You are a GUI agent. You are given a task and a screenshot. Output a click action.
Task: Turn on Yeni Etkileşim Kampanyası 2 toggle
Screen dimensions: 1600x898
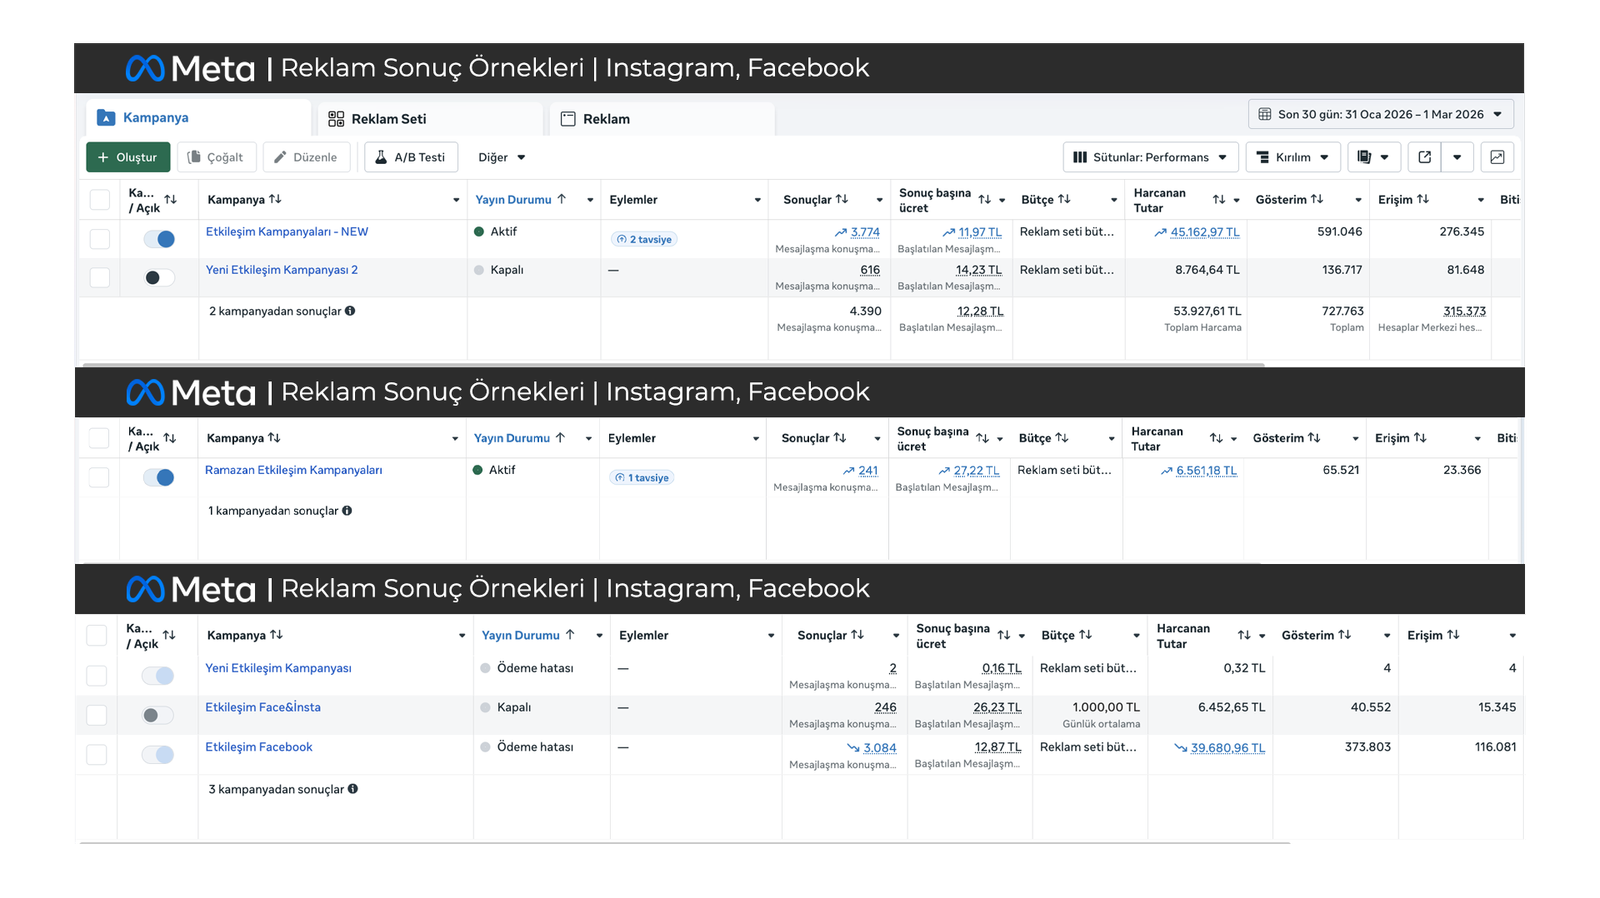[x=159, y=277]
